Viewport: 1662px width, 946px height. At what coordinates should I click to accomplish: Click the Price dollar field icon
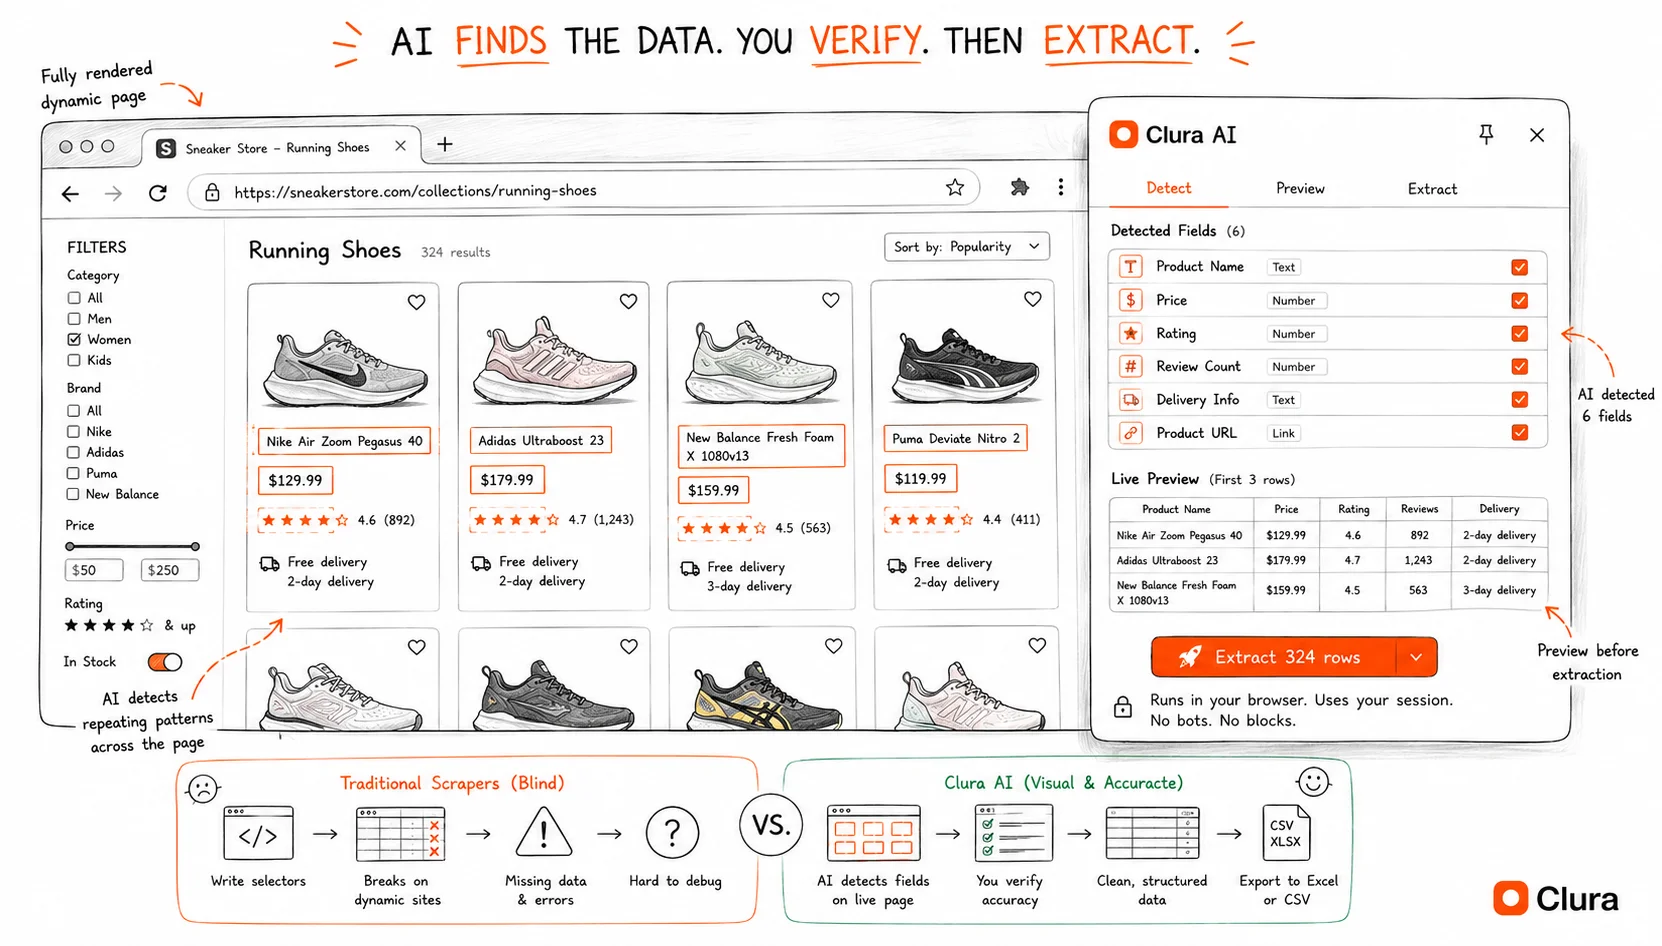1130,300
